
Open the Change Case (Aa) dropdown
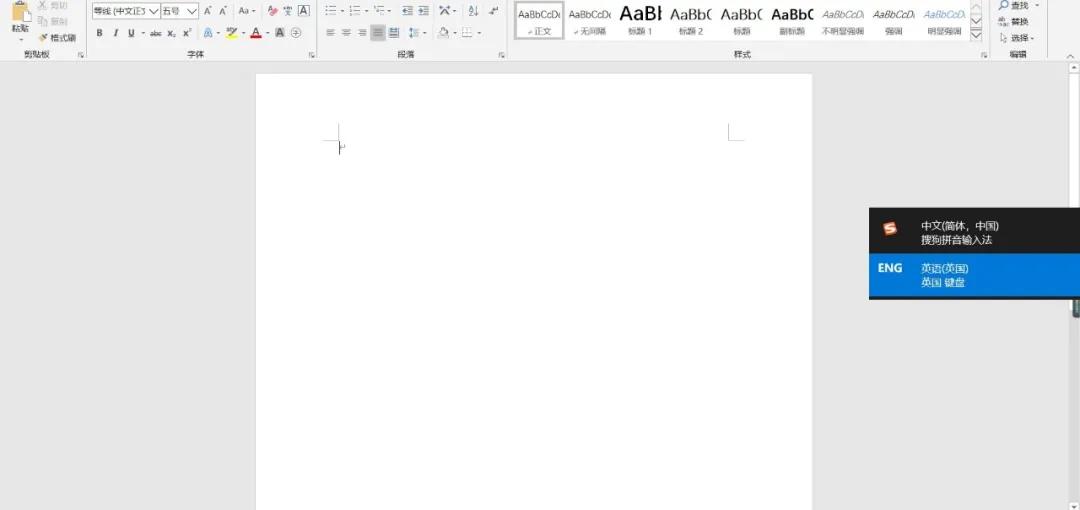247,11
